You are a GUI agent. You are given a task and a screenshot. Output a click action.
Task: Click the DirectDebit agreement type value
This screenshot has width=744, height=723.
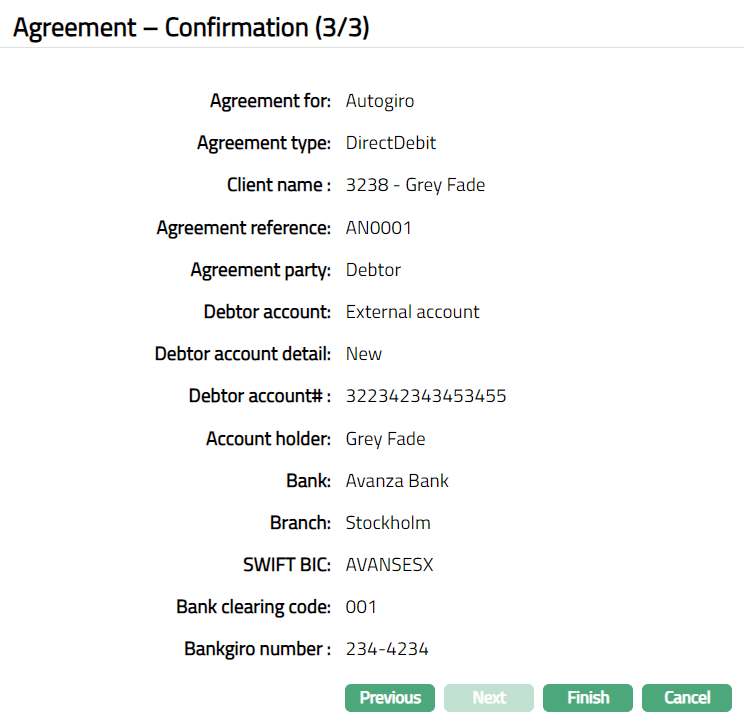click(x=391, y=143)
